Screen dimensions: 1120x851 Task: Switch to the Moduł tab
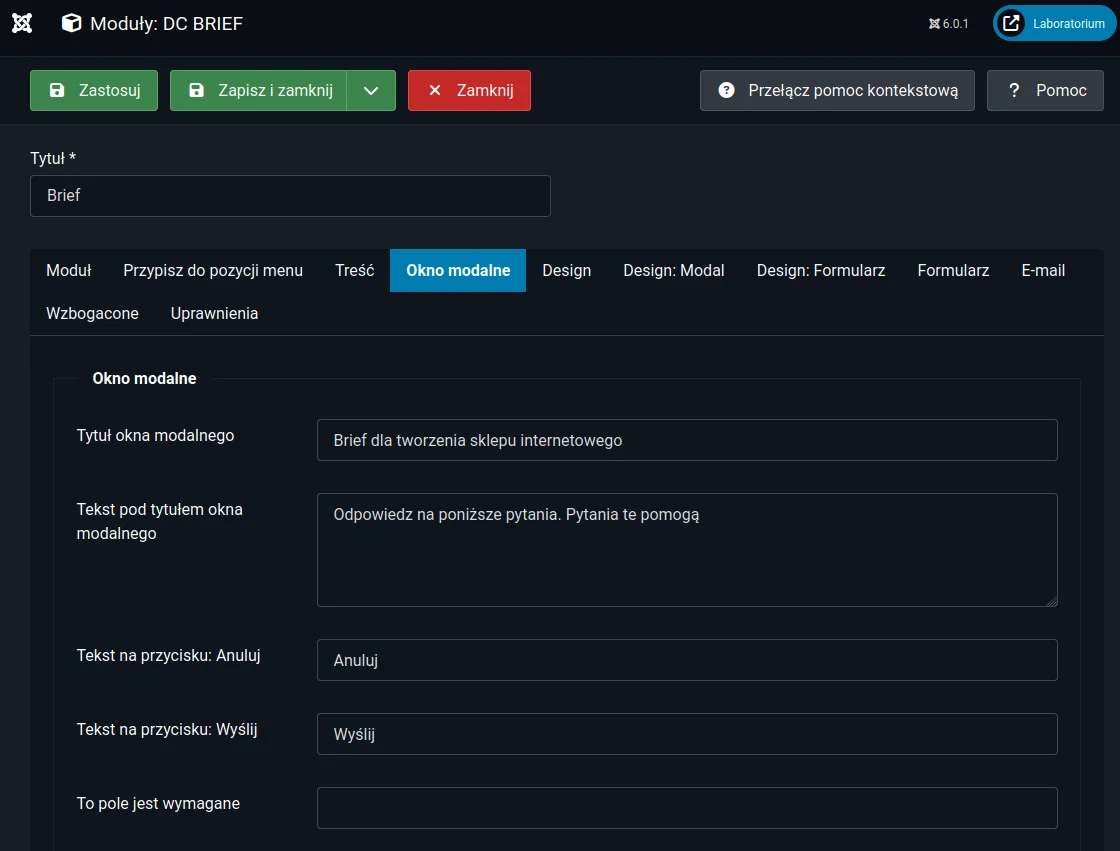click(x=69, y=270)
